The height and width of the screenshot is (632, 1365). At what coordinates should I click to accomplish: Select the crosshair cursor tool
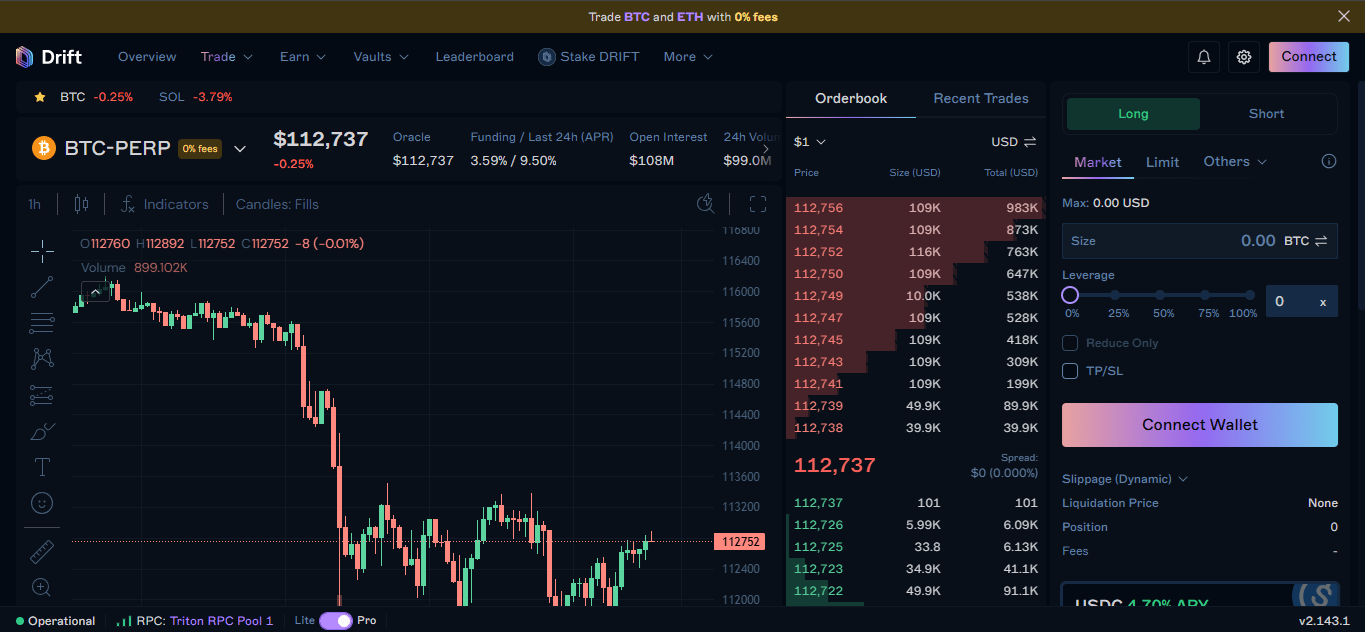[x=42, y=250]
